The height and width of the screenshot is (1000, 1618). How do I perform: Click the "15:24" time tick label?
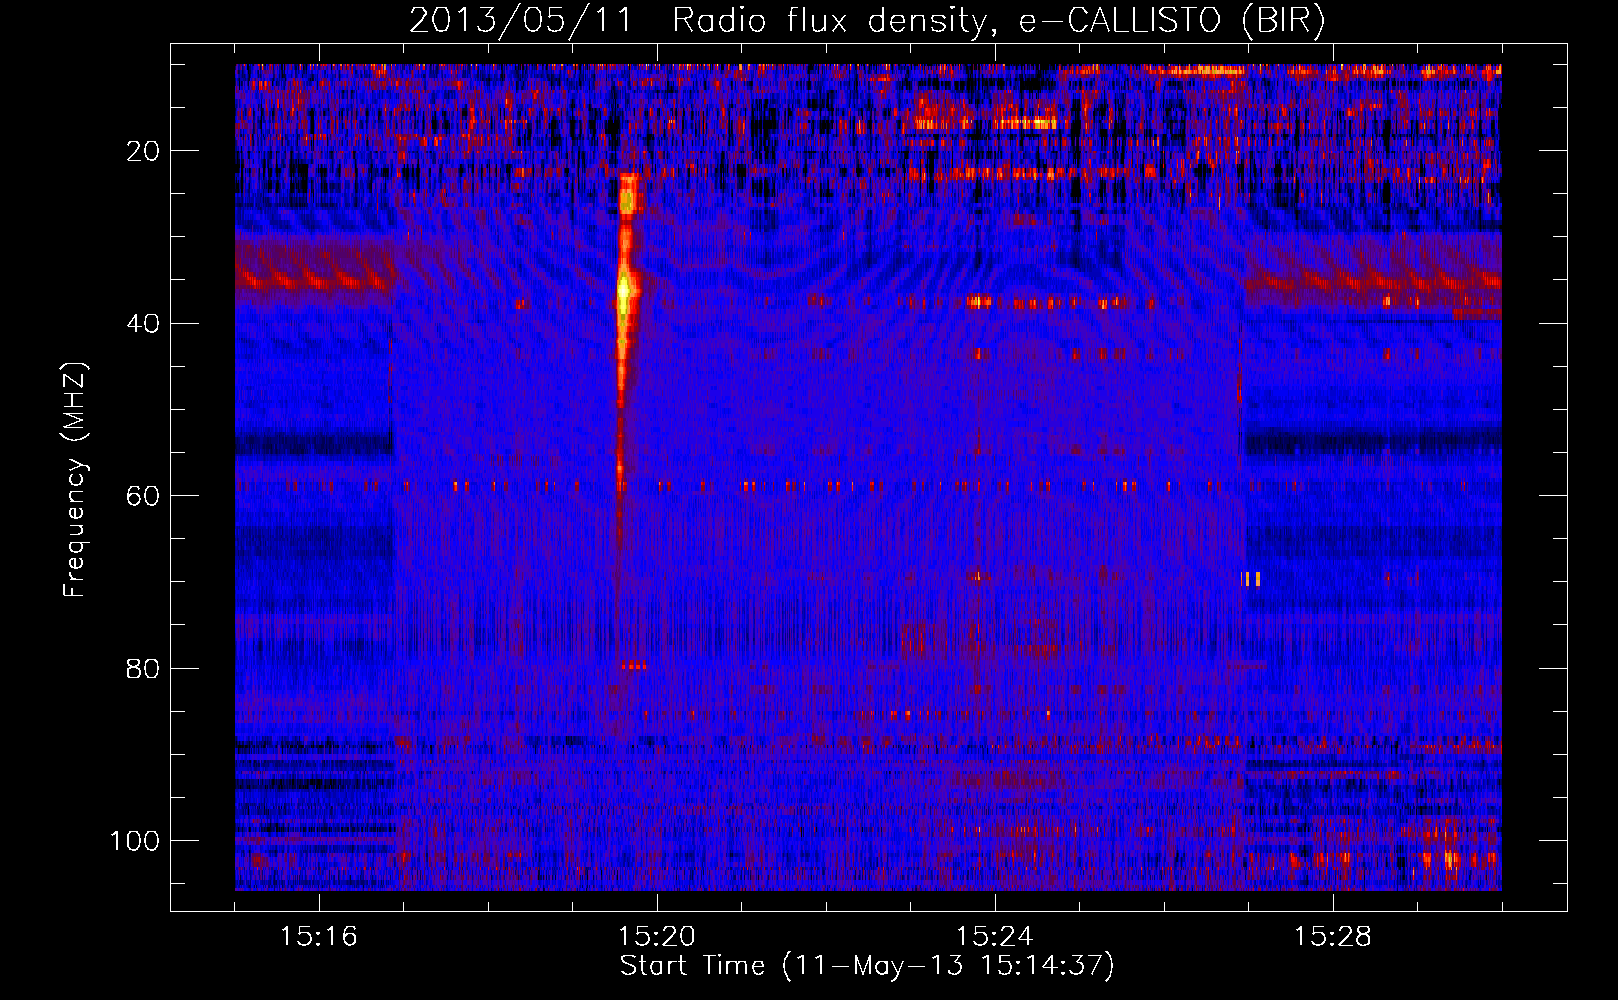pyautogui.click(x=995, y=937)
